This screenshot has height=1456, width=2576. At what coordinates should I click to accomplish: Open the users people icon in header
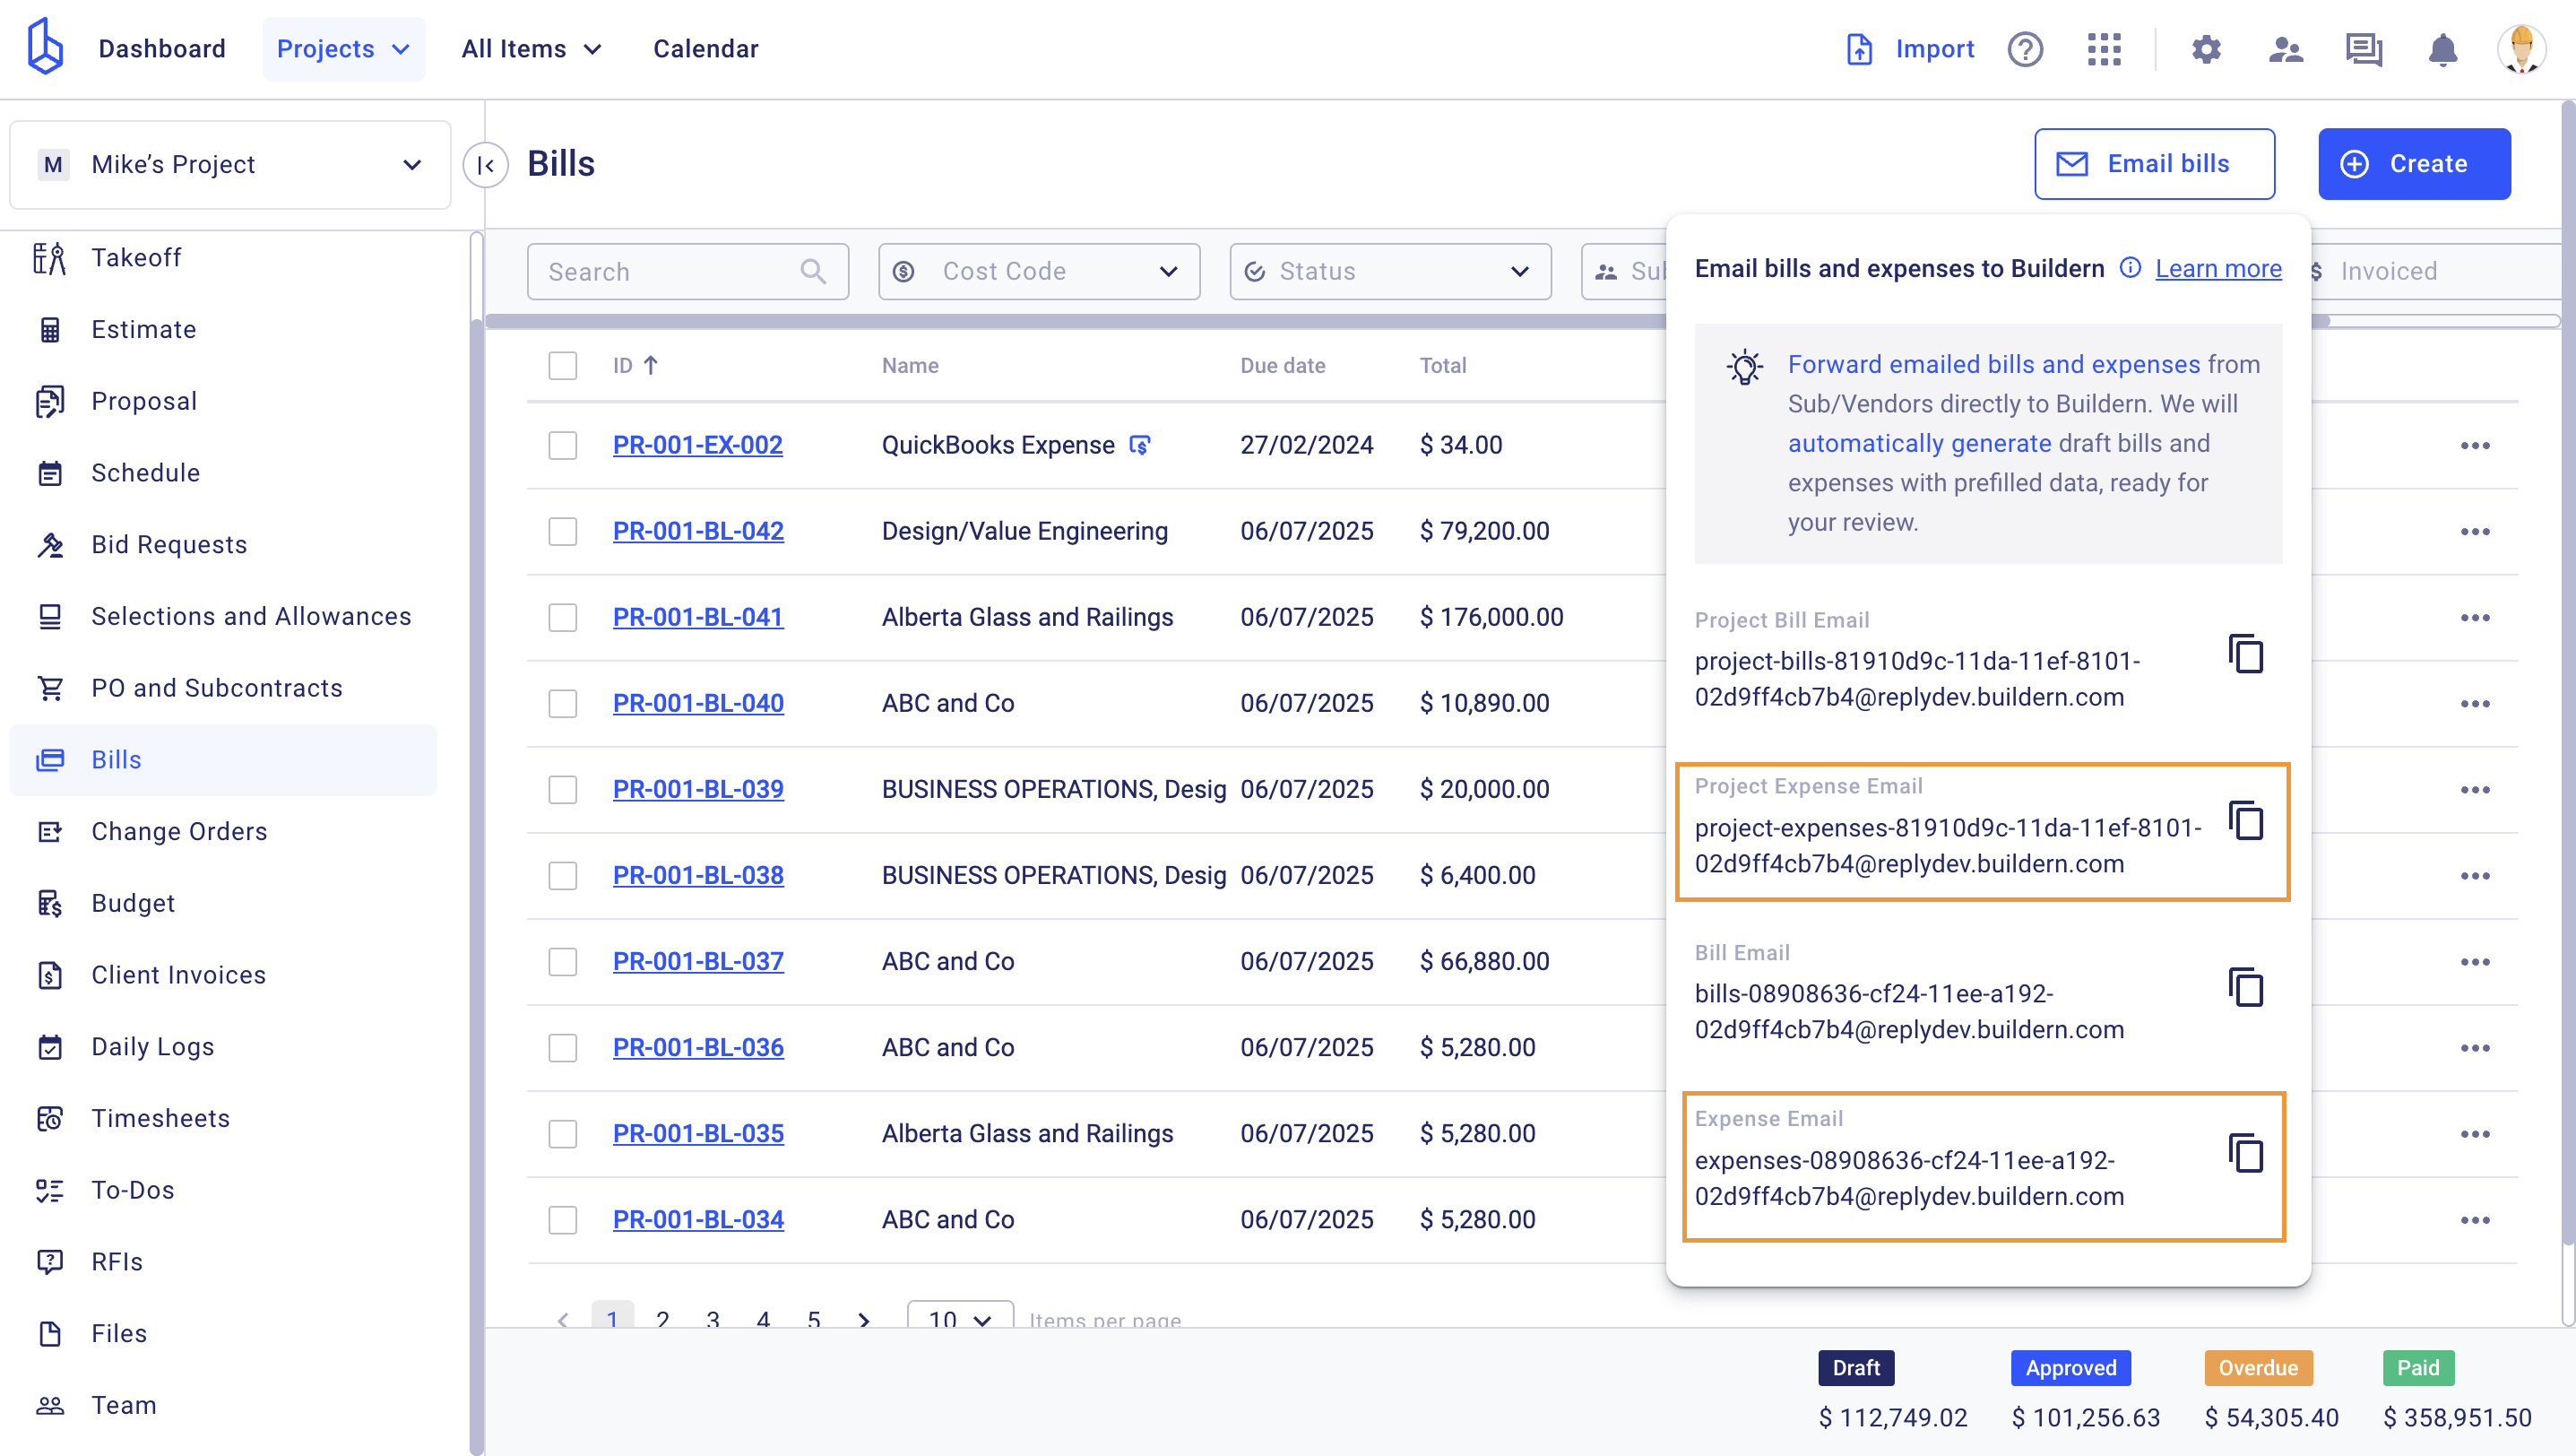point(2285,49)
